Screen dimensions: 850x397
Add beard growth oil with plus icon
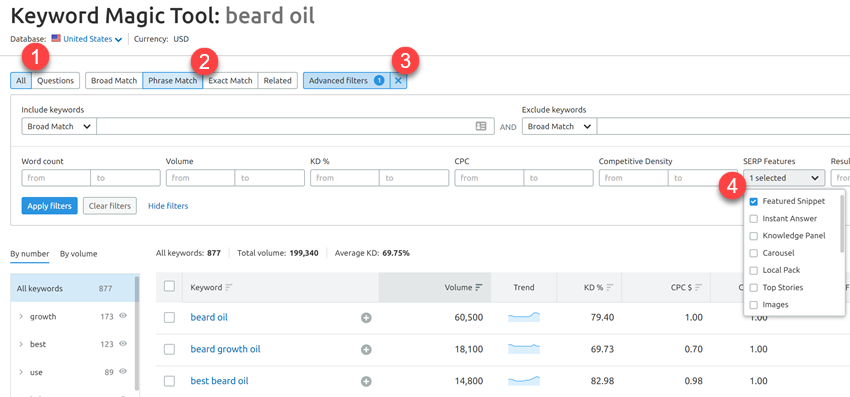click(x=366, y=350)
